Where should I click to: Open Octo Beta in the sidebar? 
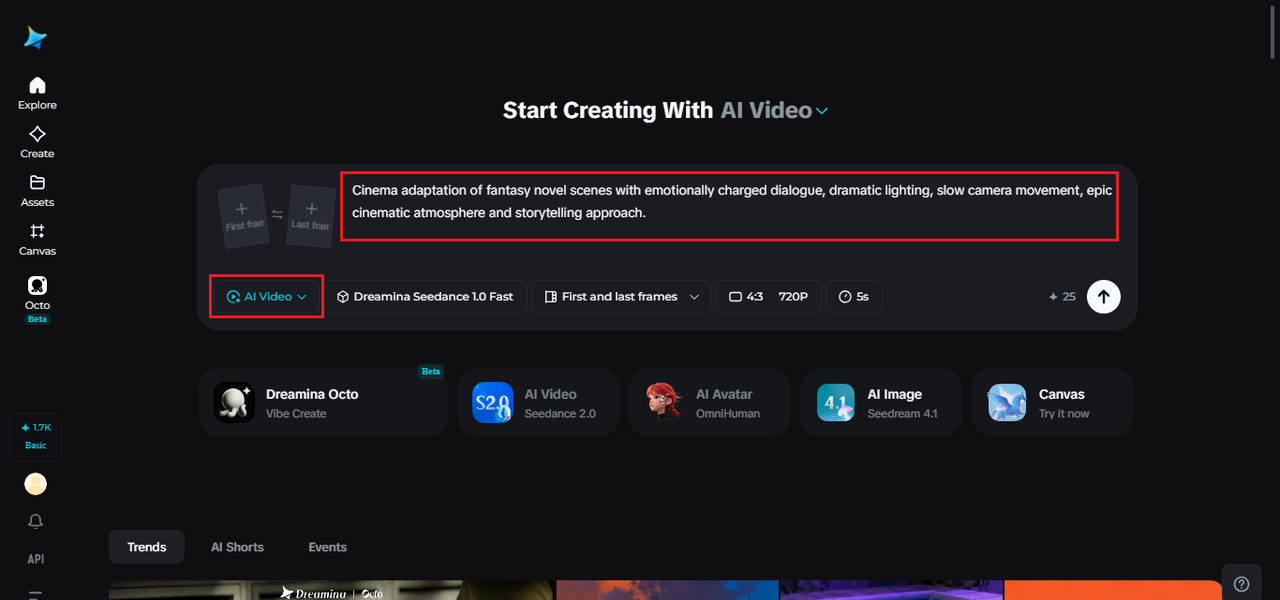pyautogui.click(x=37, y=299)
